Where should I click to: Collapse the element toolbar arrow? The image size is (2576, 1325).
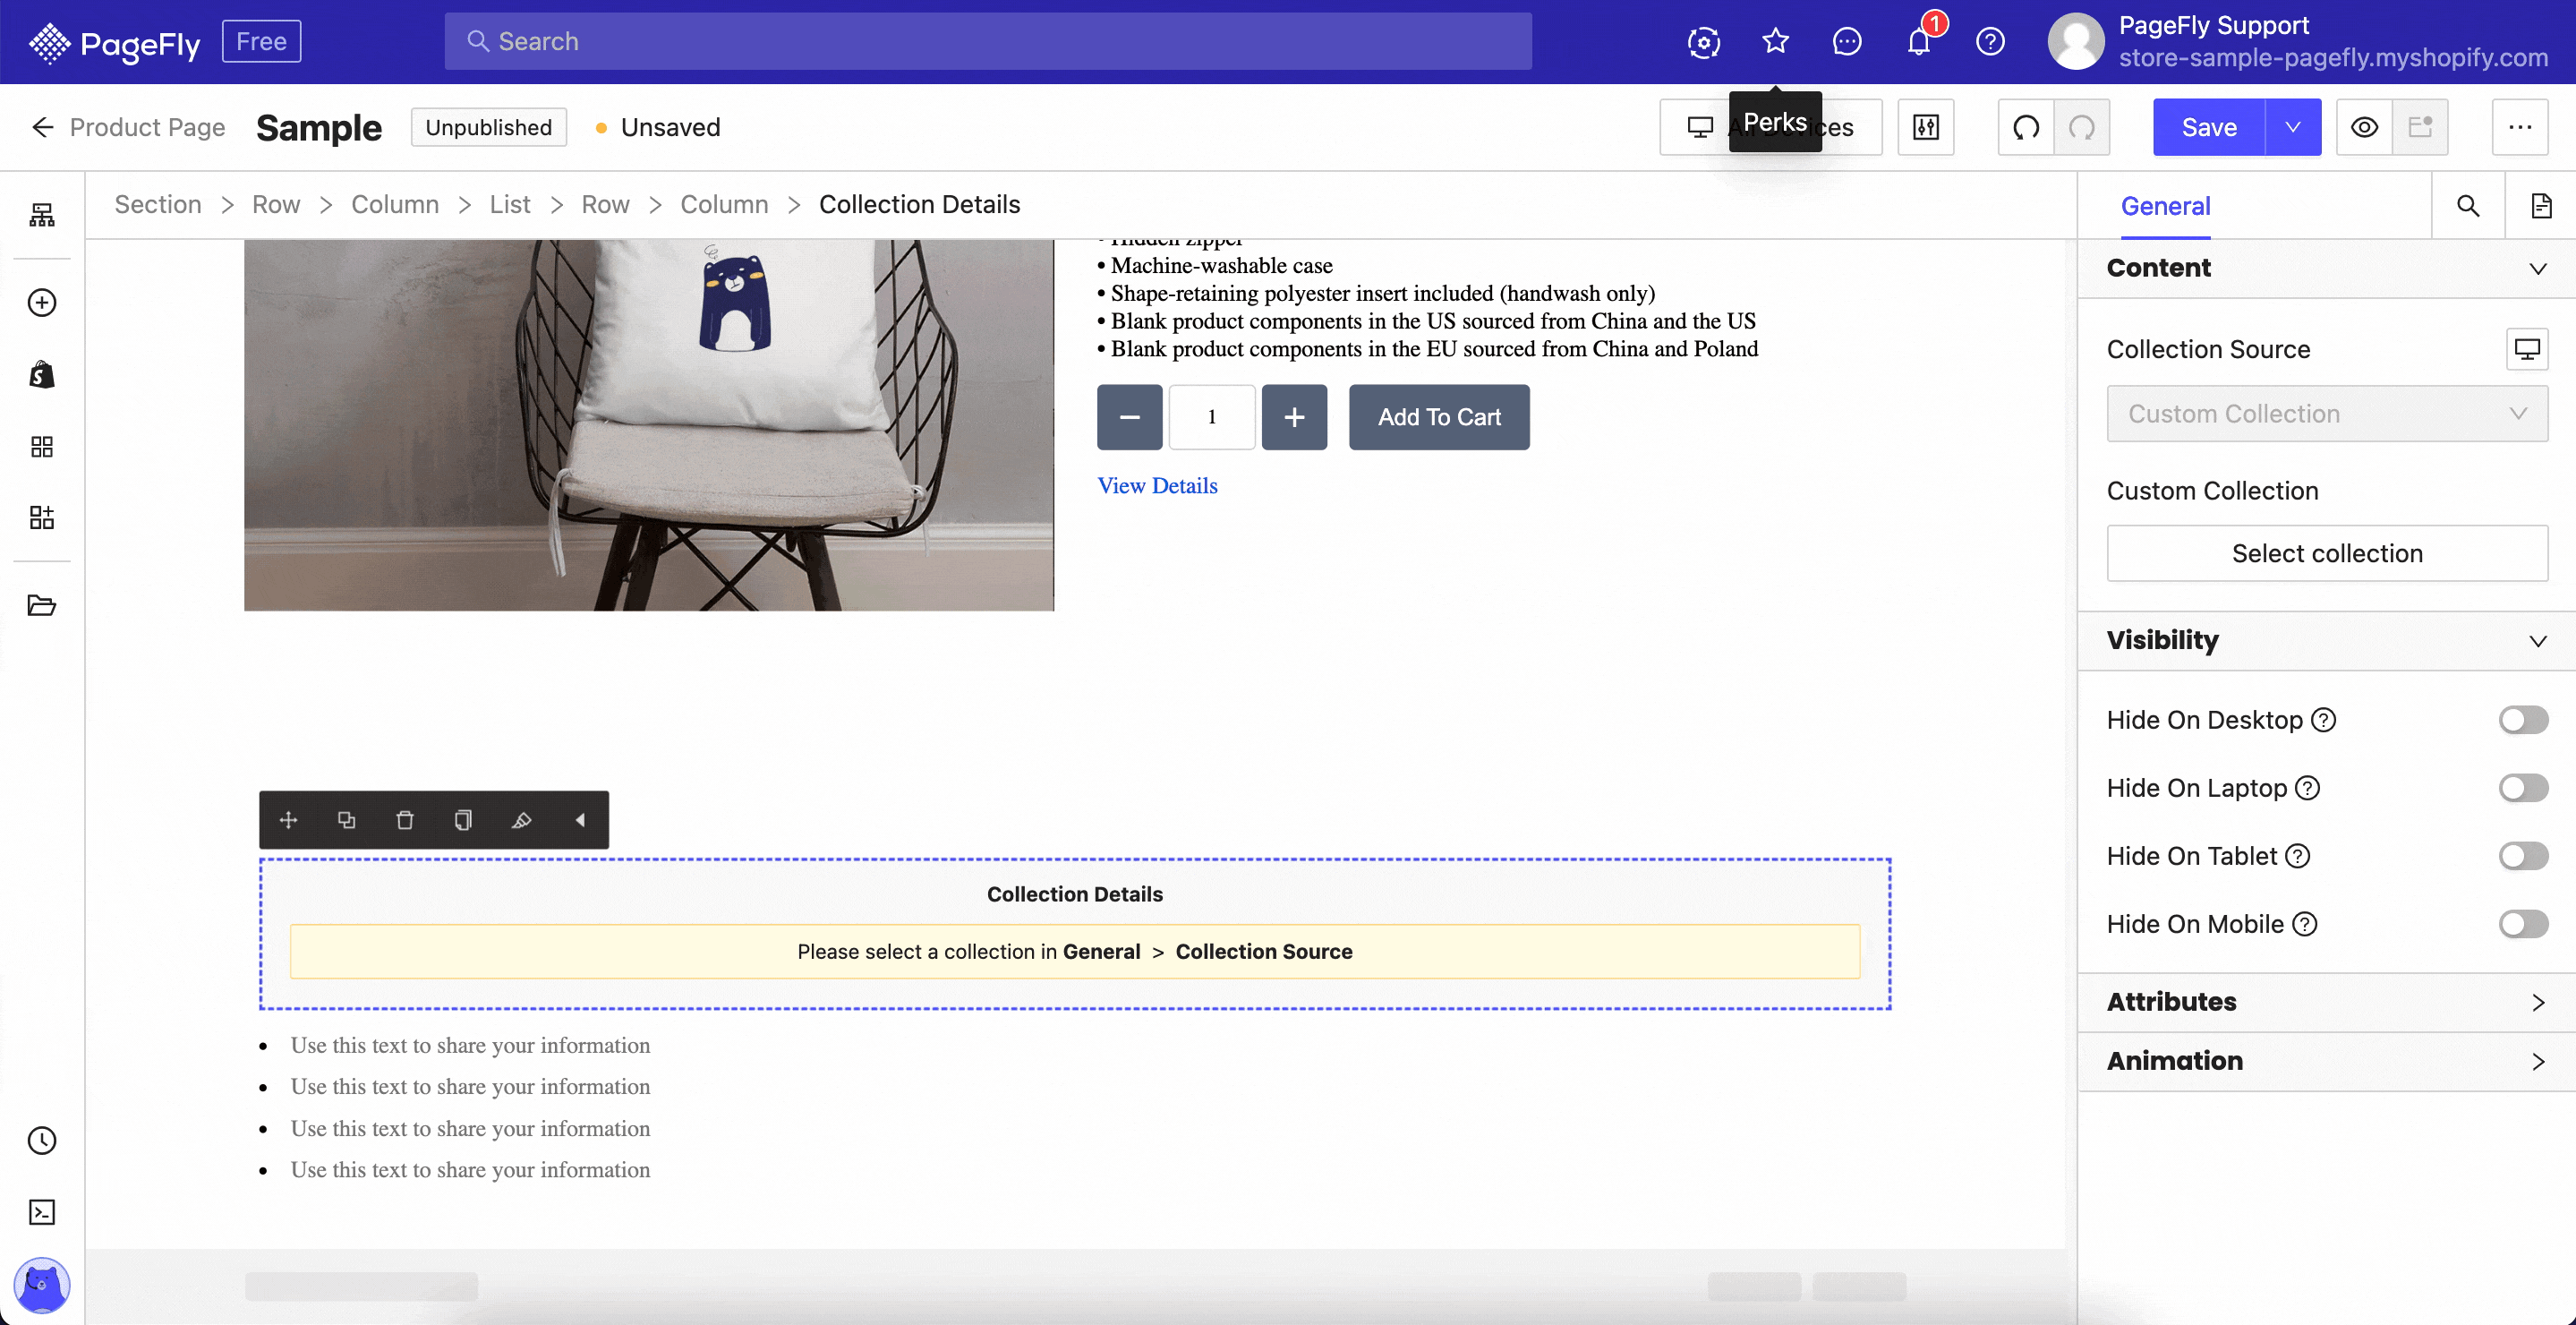(580, 820)
